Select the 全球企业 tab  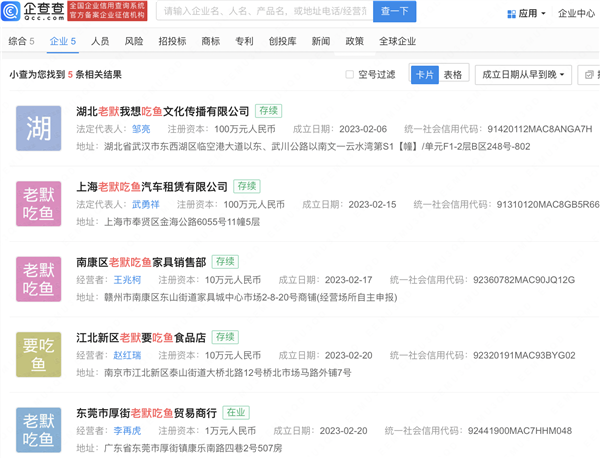(x=400, y=42)
